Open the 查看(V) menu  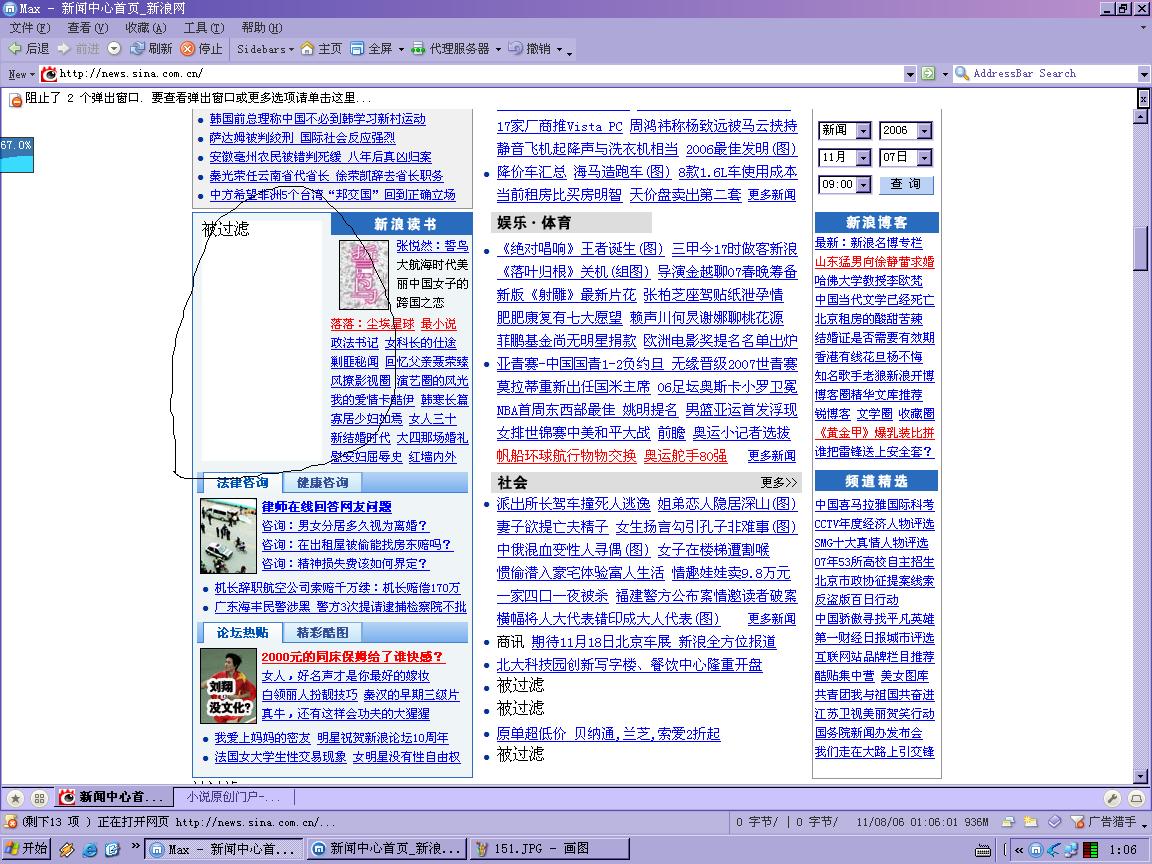point(87,28)
